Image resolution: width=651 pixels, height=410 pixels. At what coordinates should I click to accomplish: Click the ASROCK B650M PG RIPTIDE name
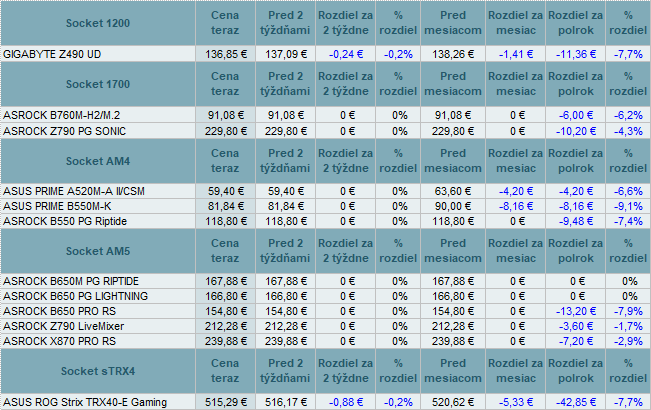pyautogui.click(x=71, y=281)
